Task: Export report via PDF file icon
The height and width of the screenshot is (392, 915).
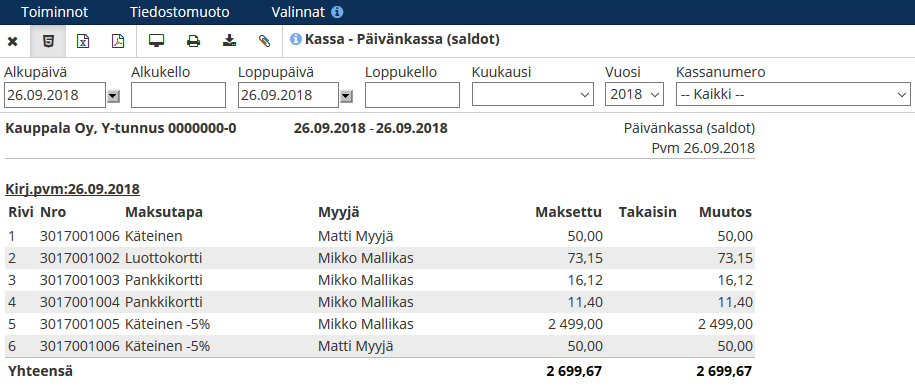Action: [118, 41]
